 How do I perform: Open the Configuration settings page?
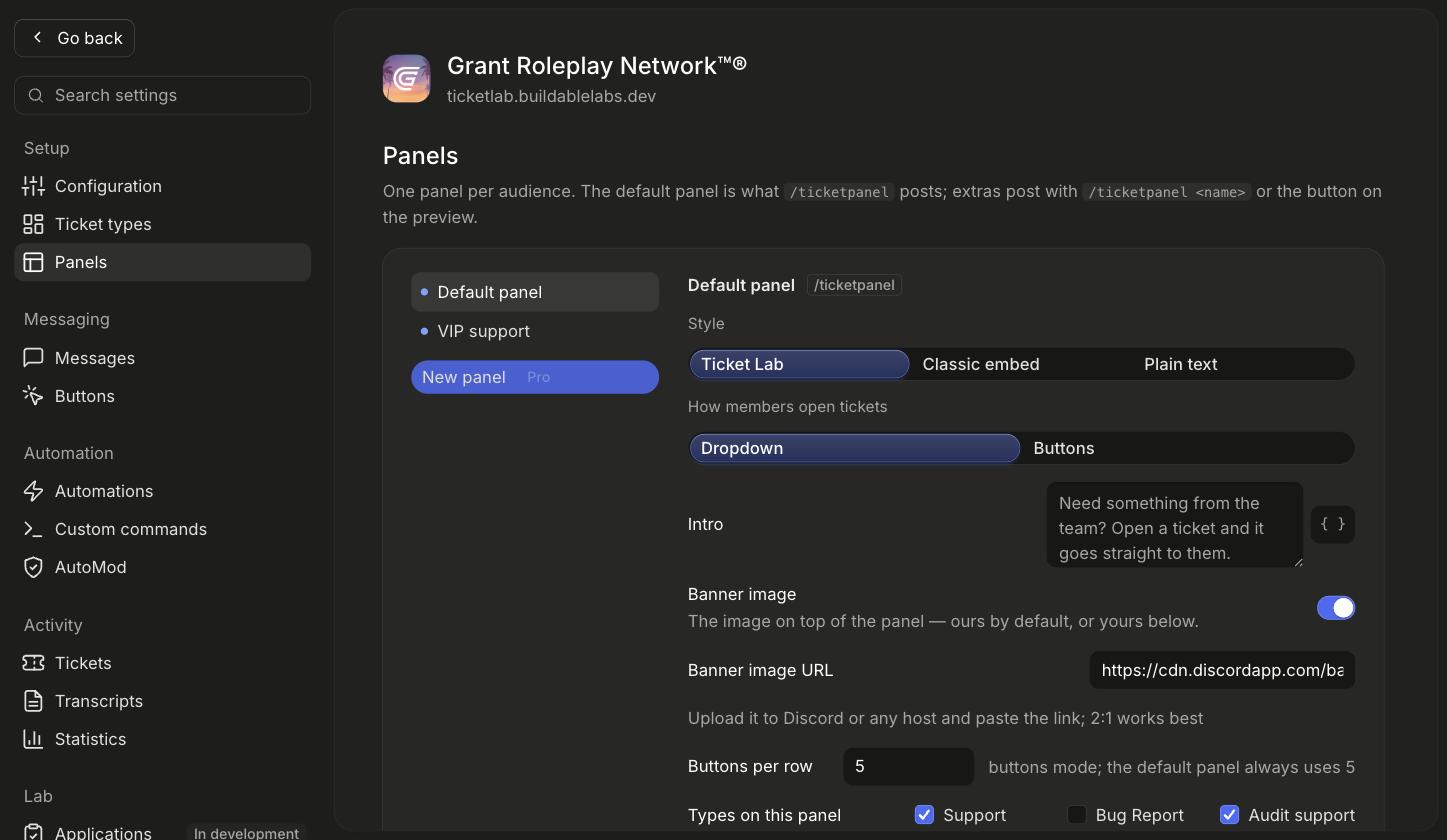click(x=162, y=186)
